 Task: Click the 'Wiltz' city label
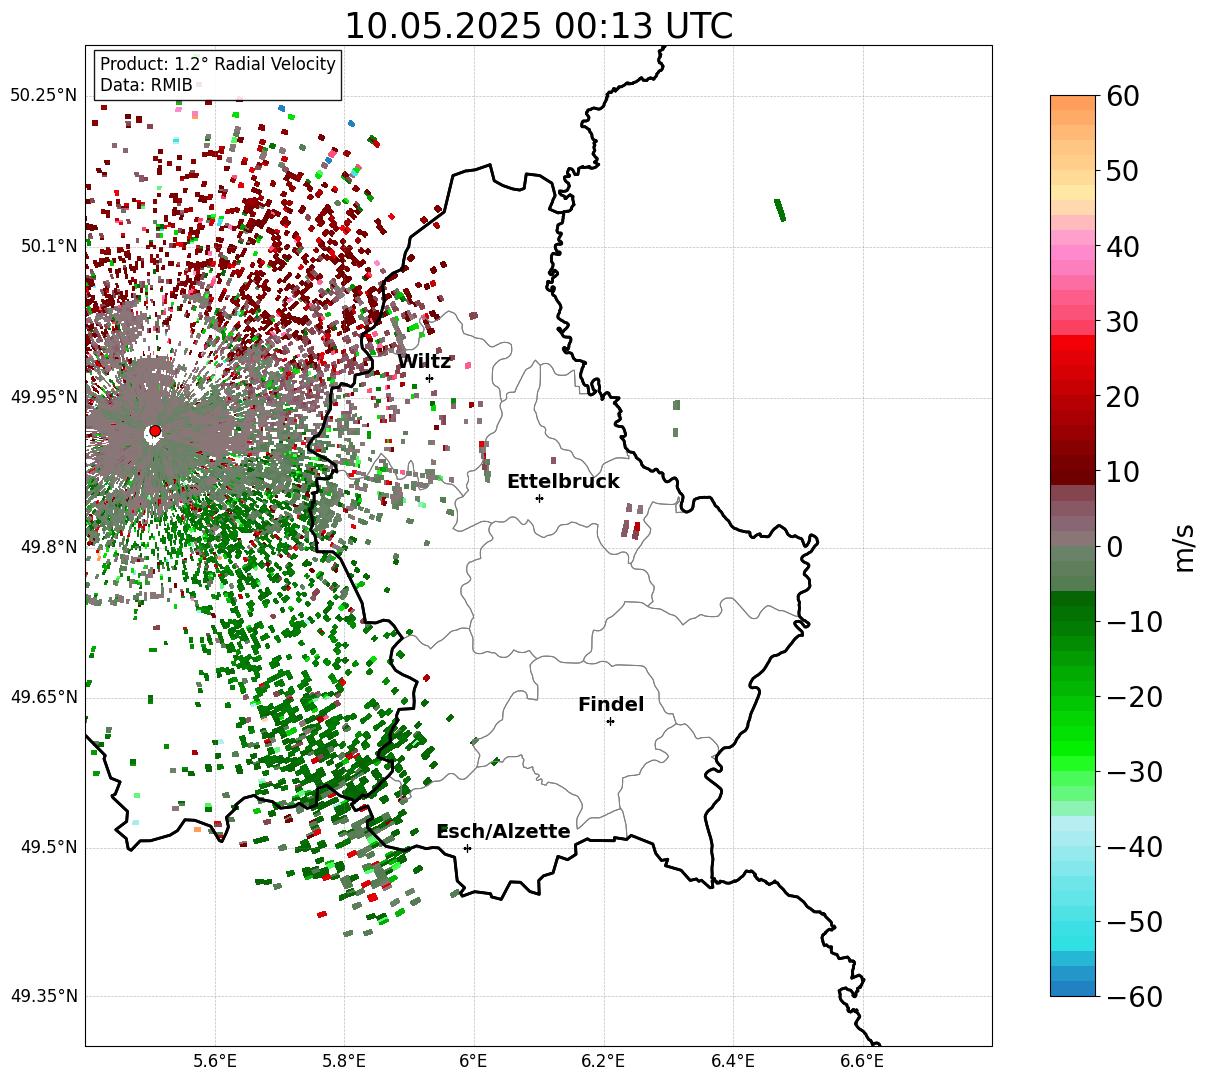tap(424, 362)
